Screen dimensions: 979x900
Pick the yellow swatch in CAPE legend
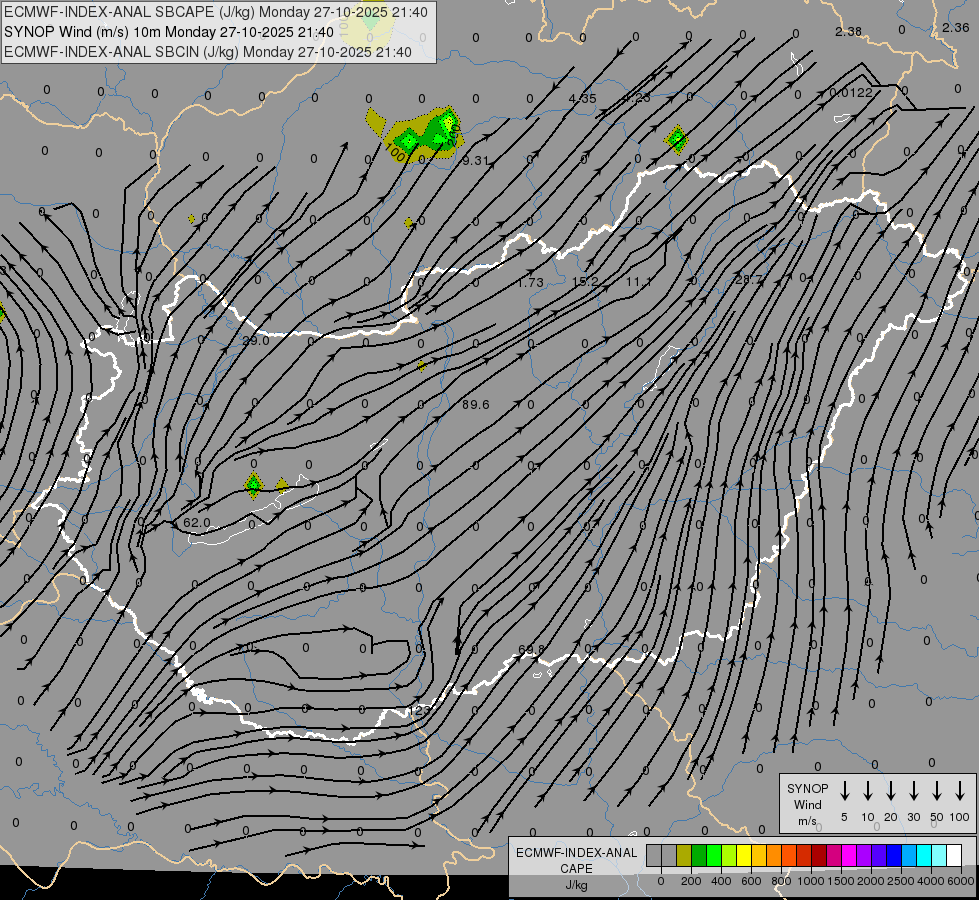[744, 856]
